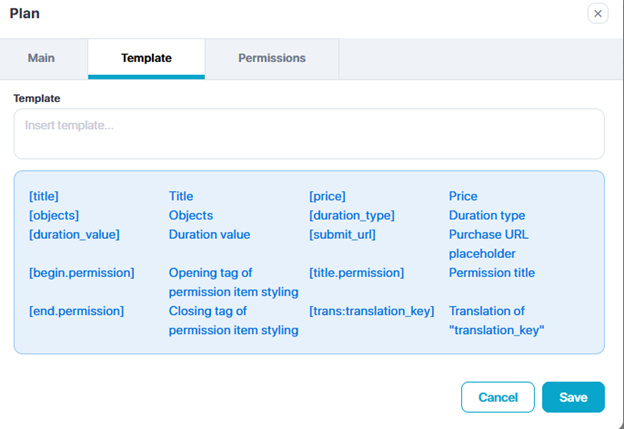Click the [begin.permission] placeholder
The image size is (624, 429).
click(x=82, y=272)
